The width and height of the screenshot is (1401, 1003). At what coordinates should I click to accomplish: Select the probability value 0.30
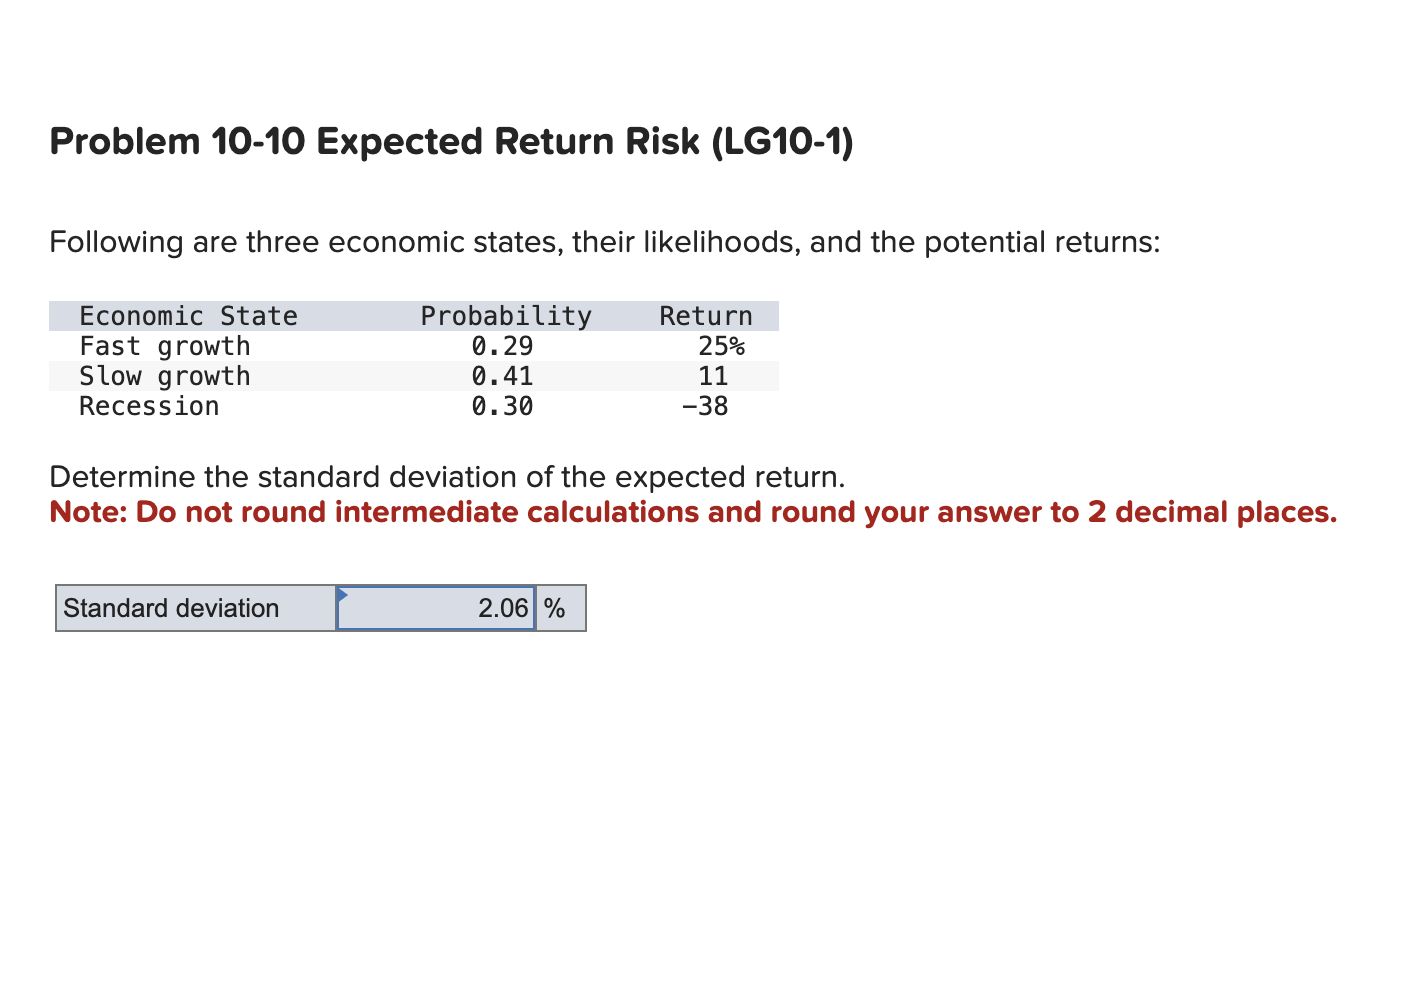click(503, 406)
